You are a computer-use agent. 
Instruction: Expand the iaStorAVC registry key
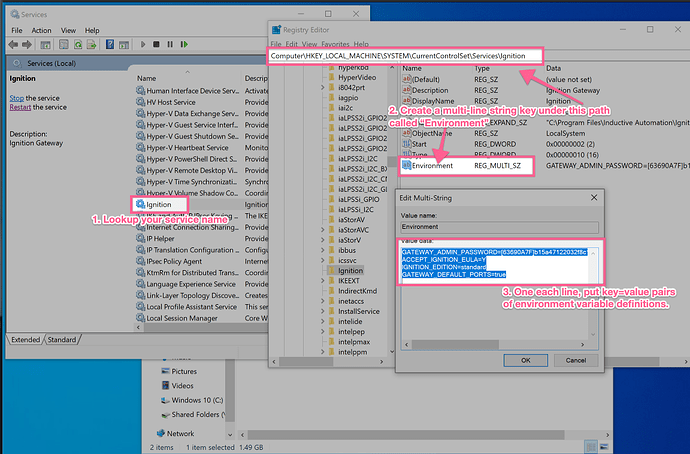(323, 230)
